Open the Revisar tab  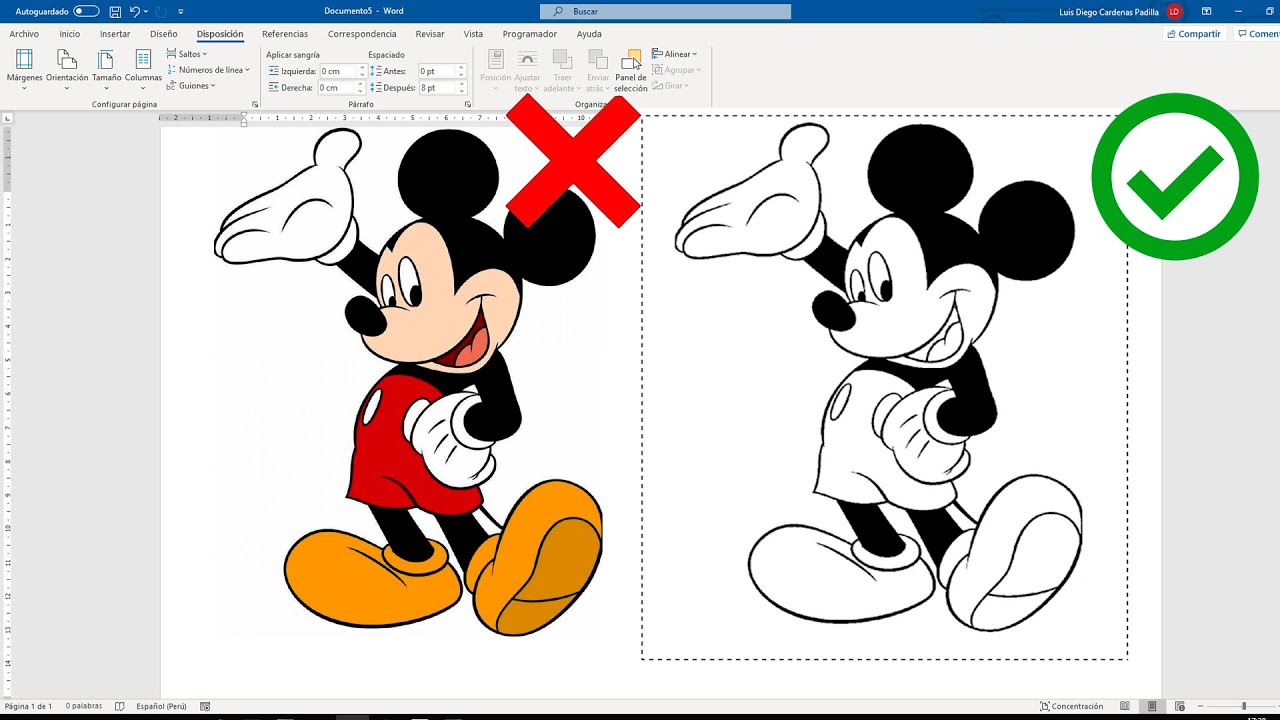(430, 34)
